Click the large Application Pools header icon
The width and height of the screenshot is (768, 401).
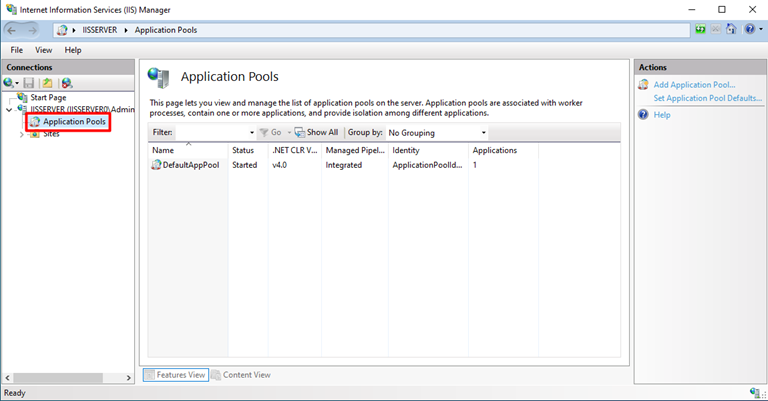(159, 77)
